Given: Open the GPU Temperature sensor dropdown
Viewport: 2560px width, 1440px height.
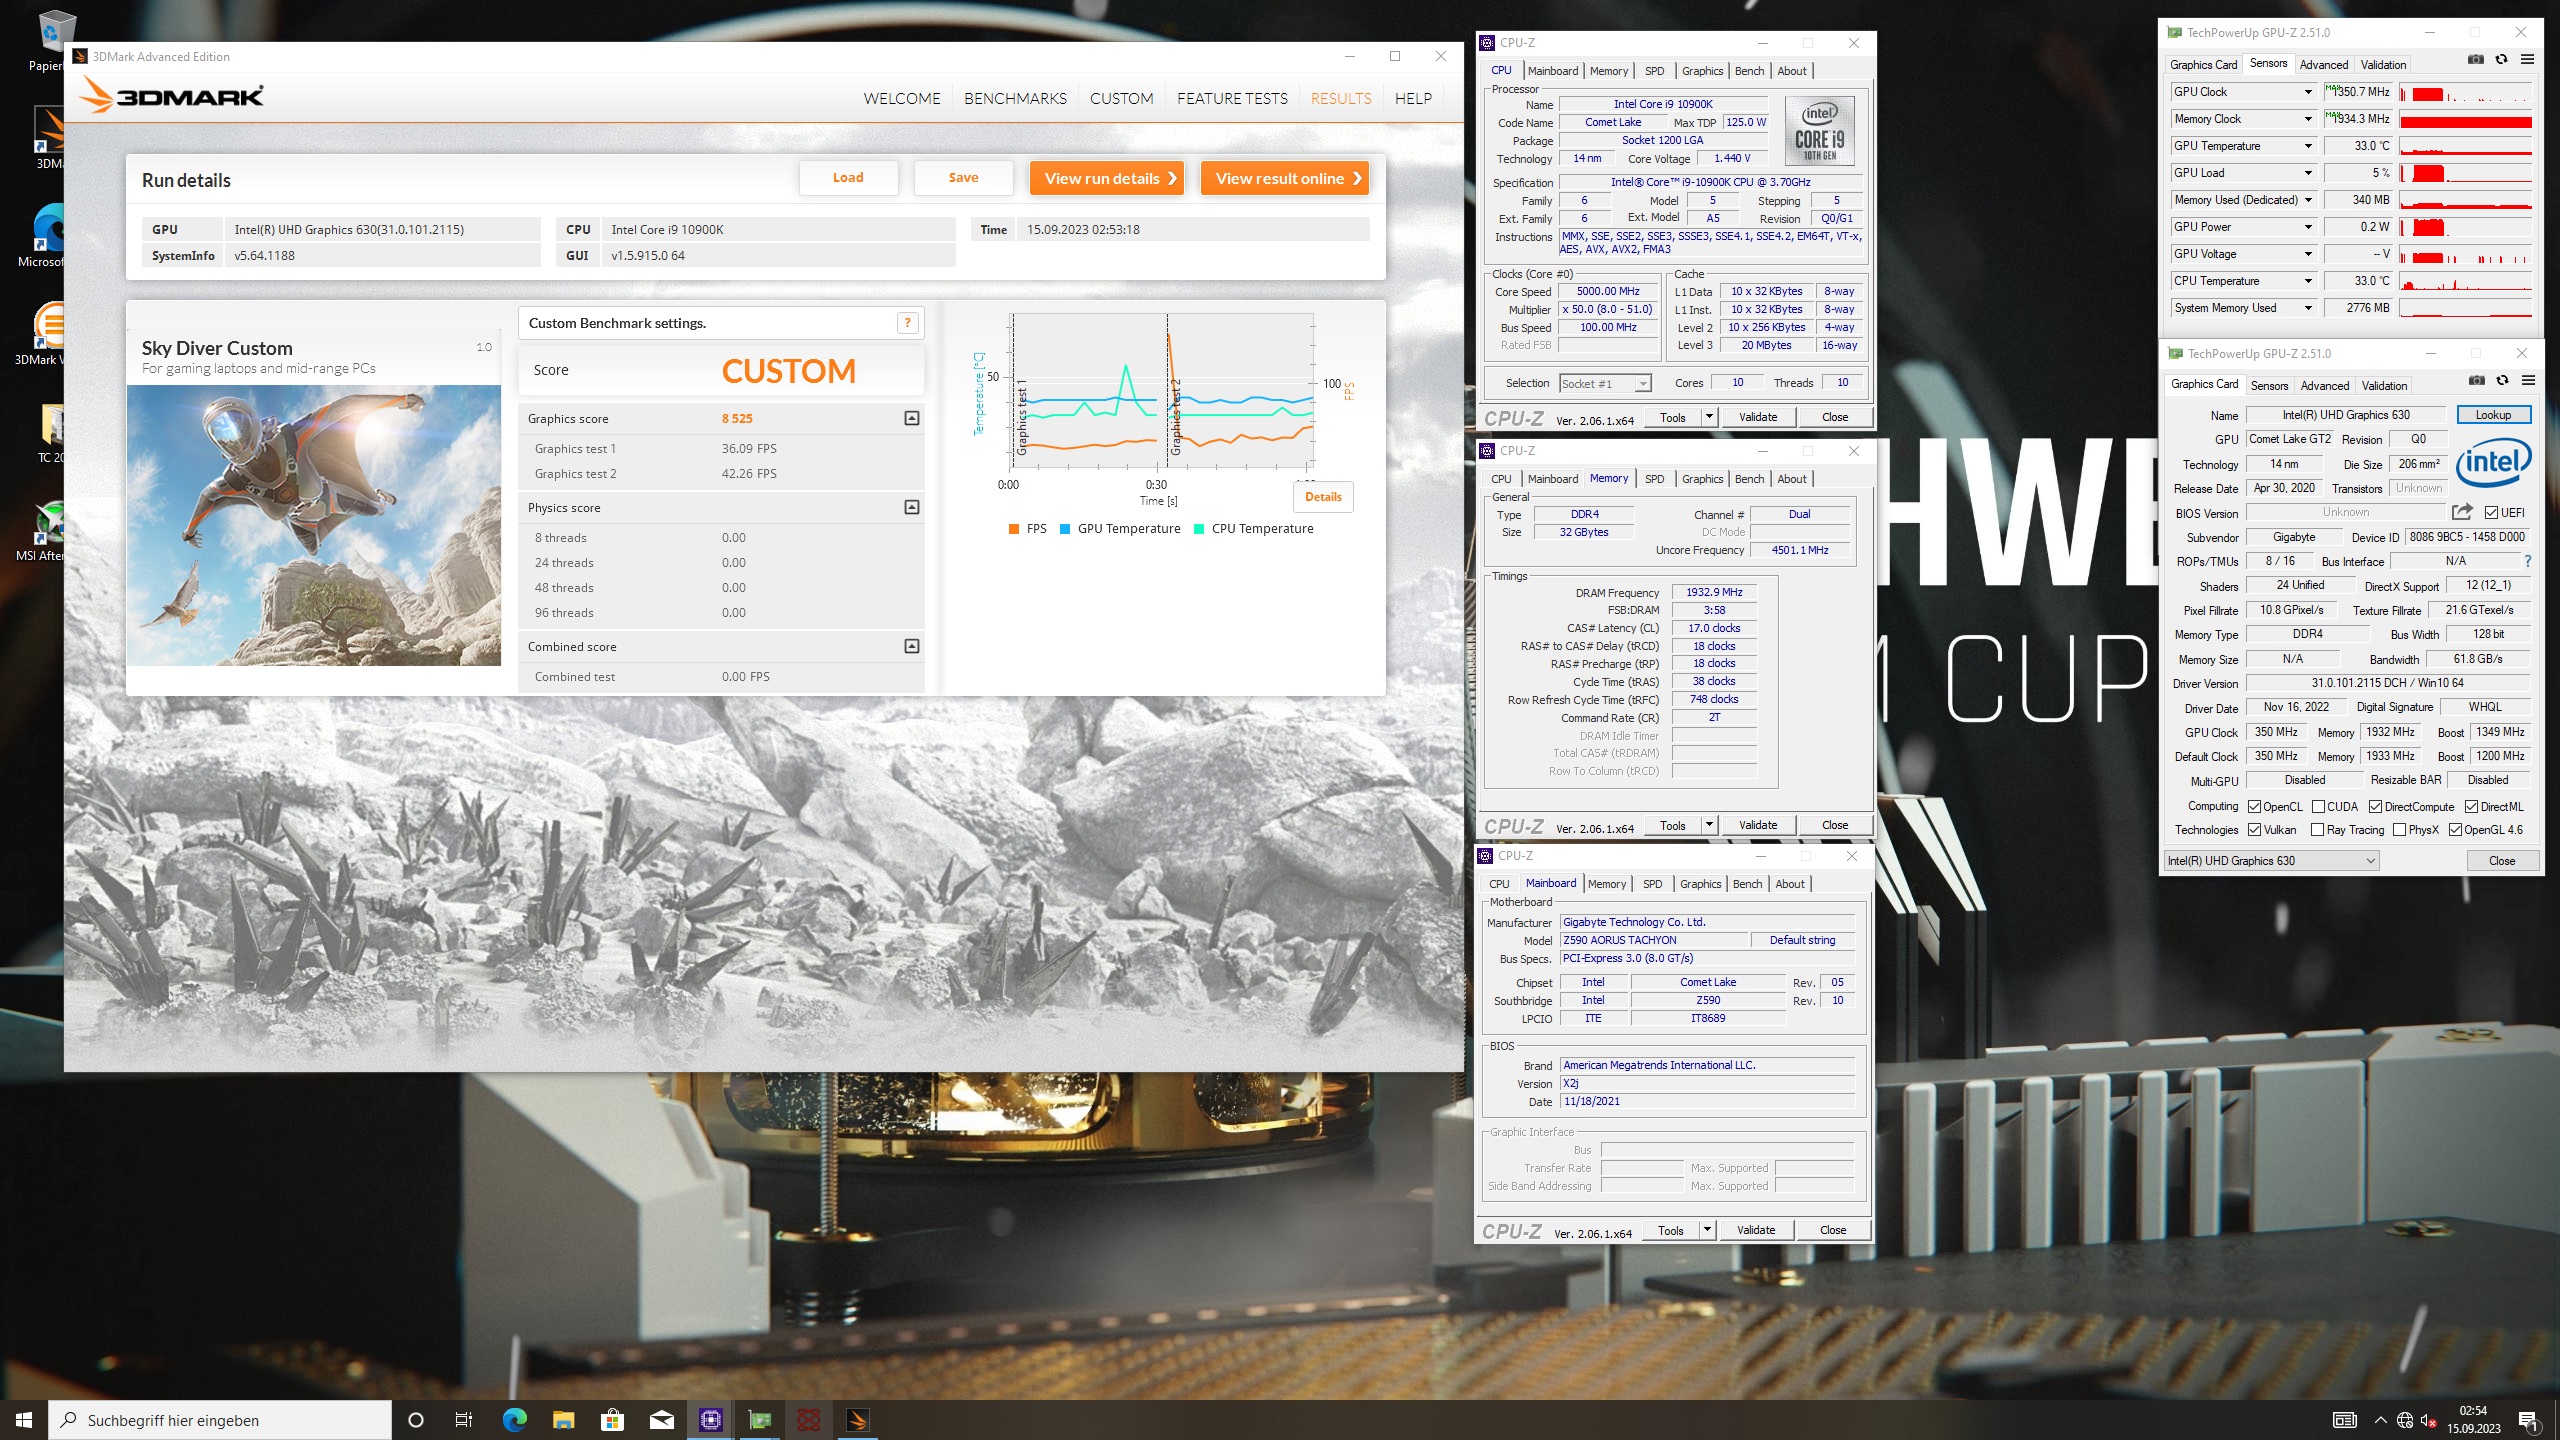Looking at the screenshot, I should 2308,146.
